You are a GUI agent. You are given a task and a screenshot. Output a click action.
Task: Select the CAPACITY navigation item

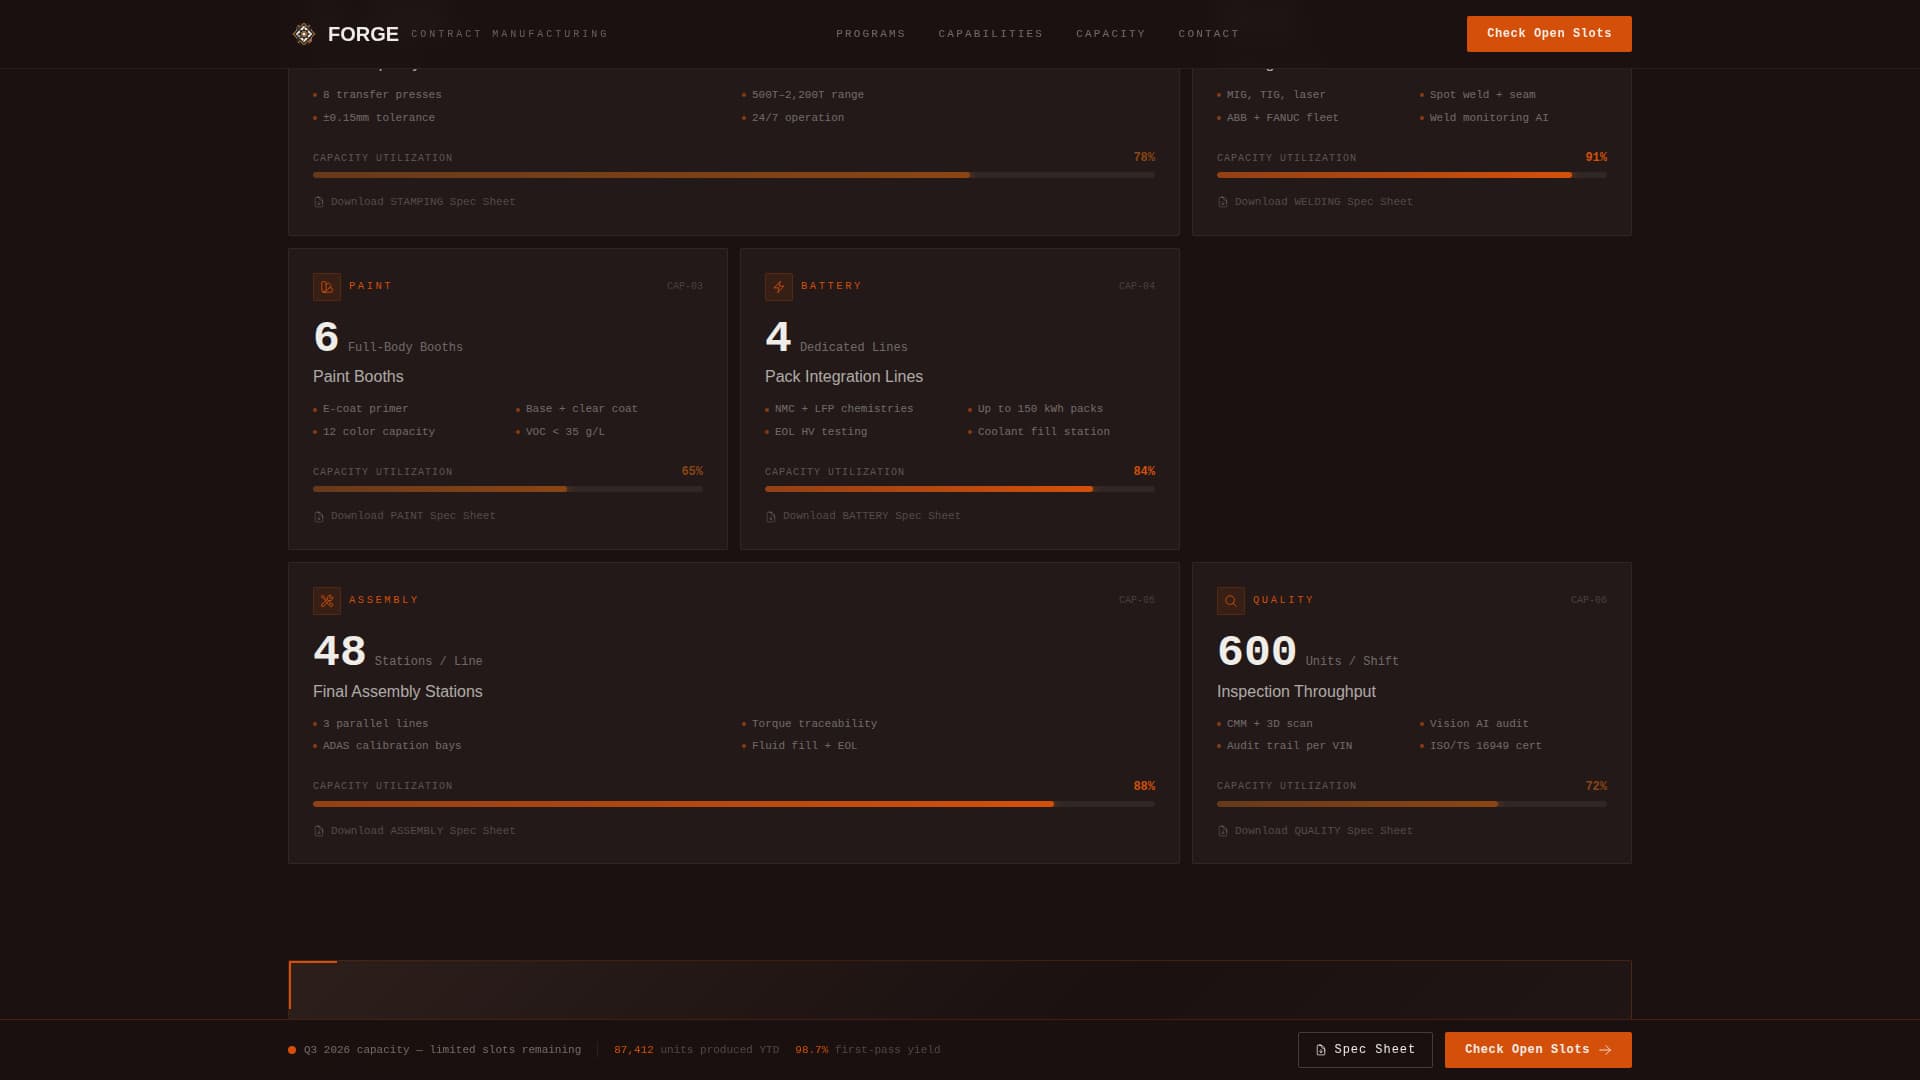click(1110, 33)
